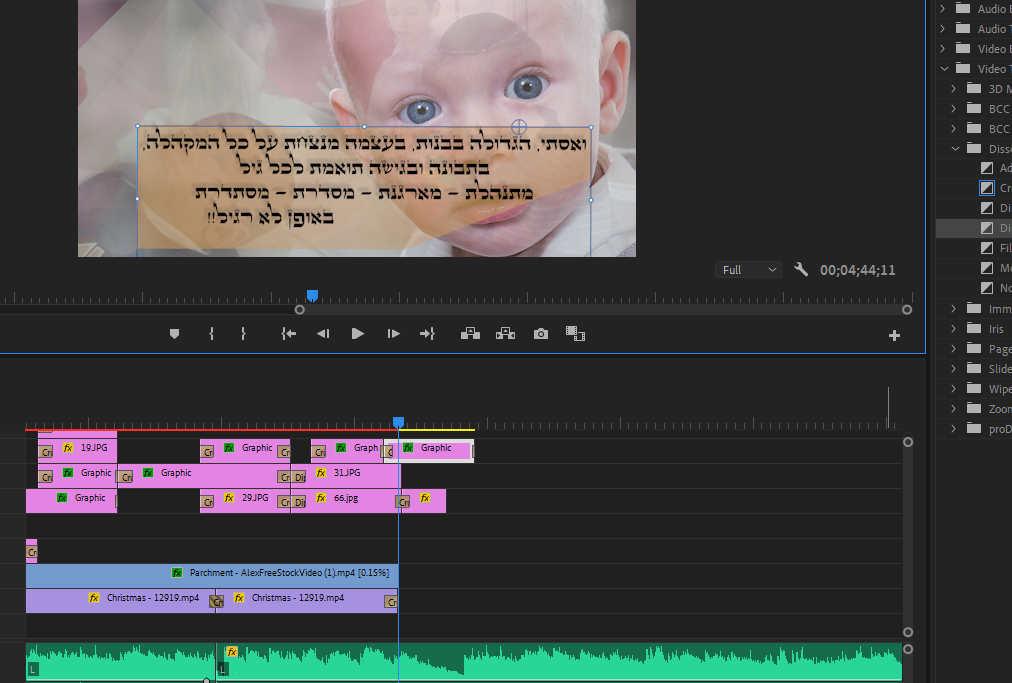Click the Cr transition between the Christmas clips
The width and height of the screenshot is (1012, 683).
click(217, 602)
